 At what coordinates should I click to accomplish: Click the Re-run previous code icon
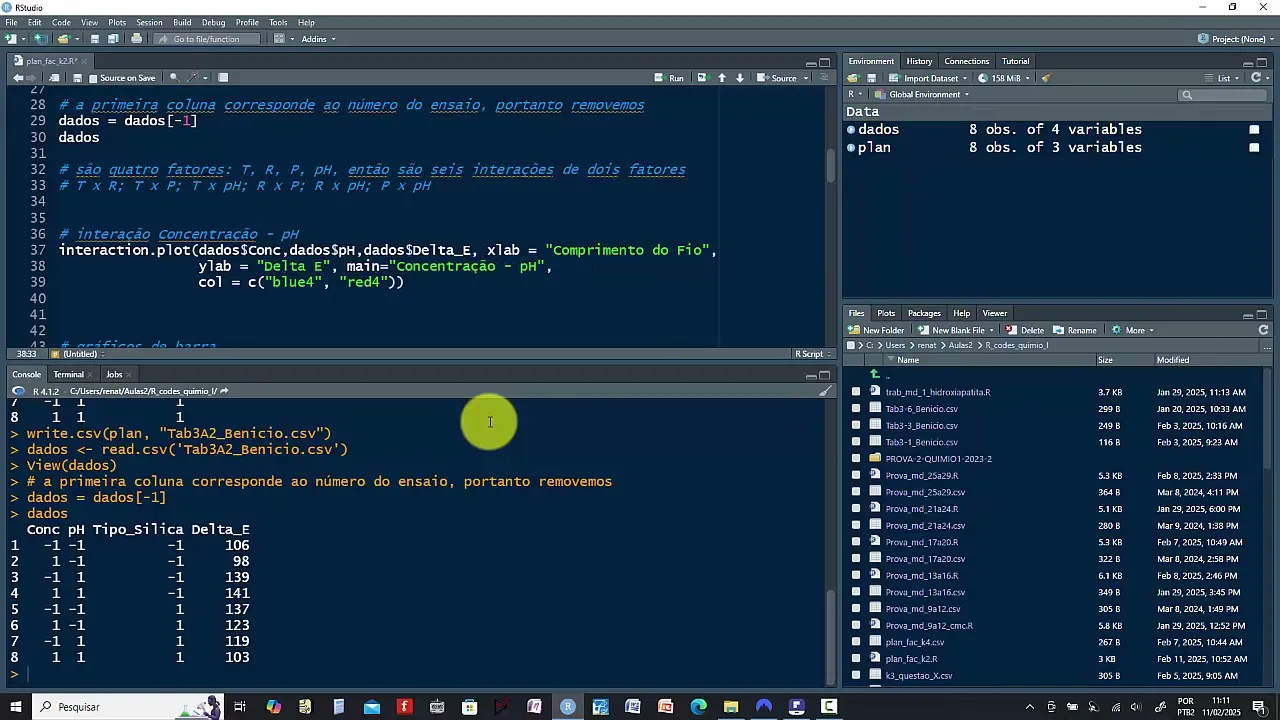[x=702, y=78]
